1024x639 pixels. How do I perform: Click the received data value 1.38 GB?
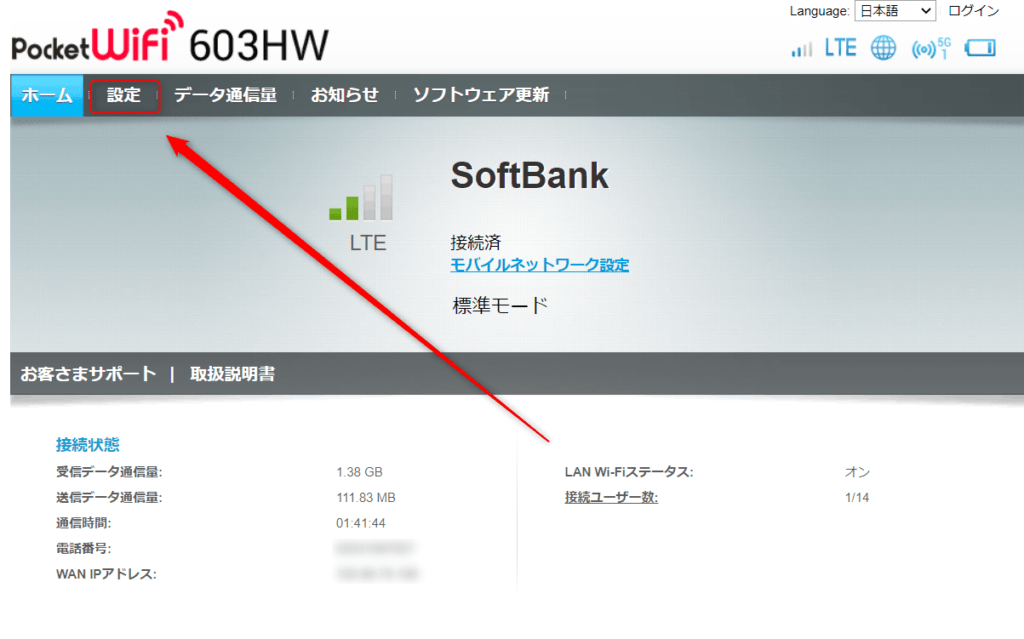click(359, 472)
